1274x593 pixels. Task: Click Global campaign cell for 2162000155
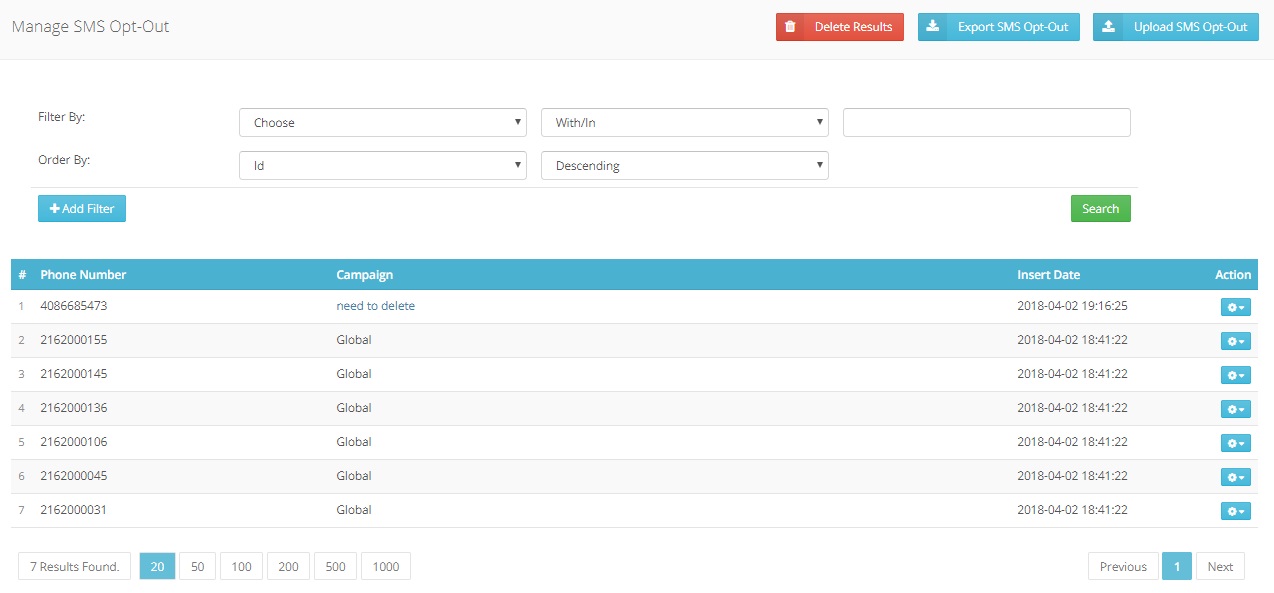coord(354,340)
